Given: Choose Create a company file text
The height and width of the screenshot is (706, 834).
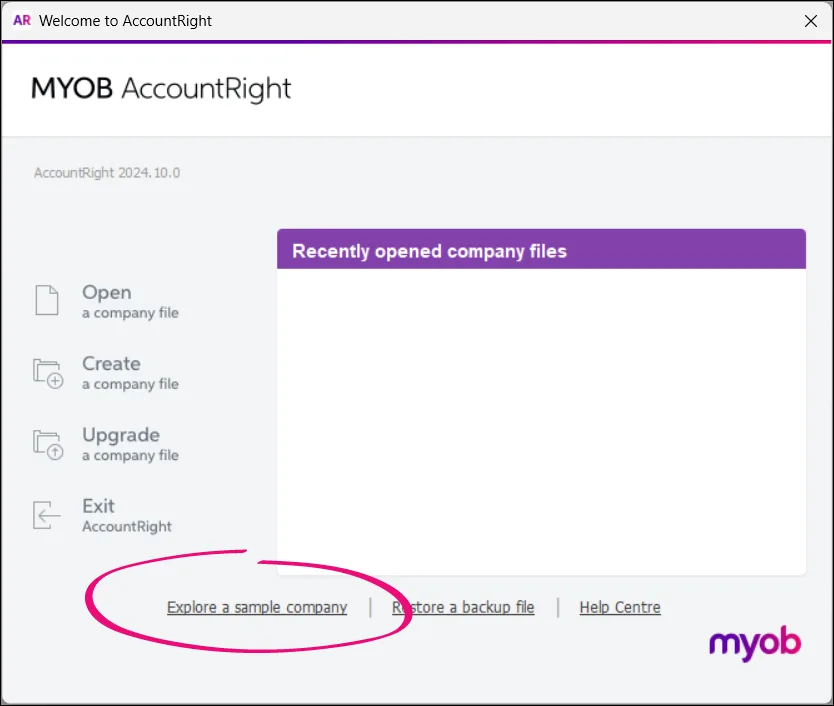Looking at the screenshot, I should [130, 372].
